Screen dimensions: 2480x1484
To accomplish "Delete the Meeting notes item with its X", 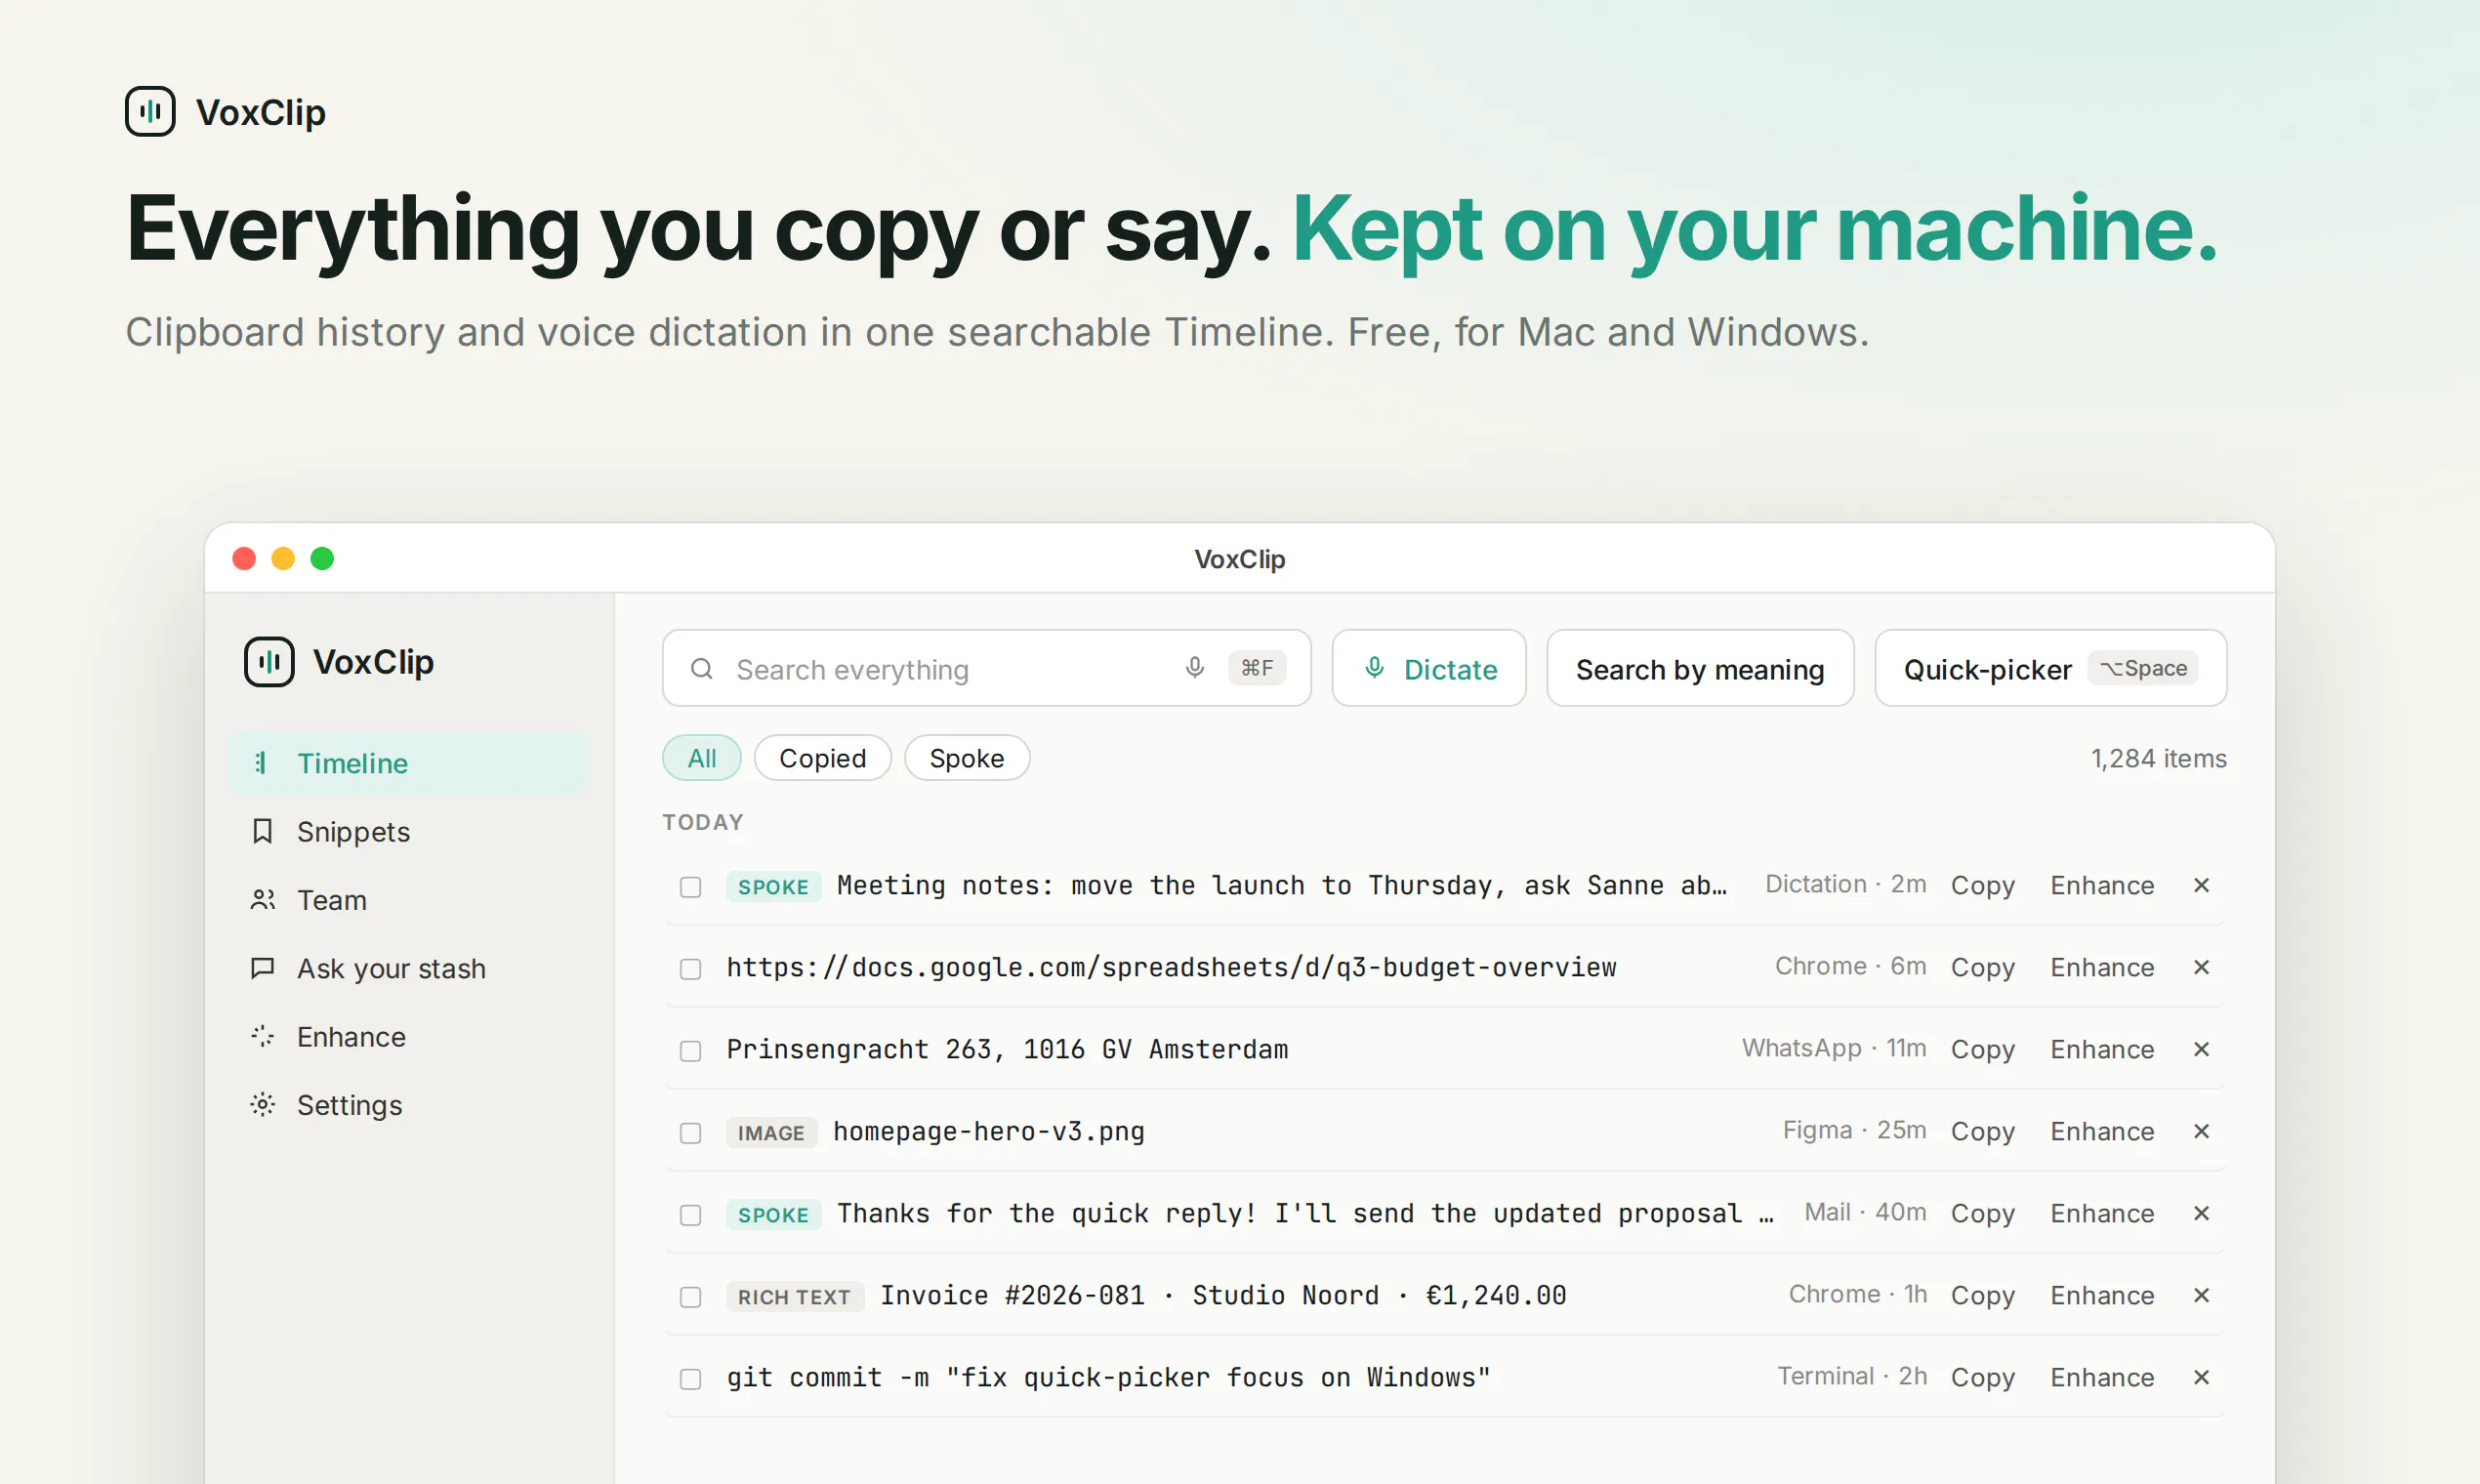I will [x=2201, y=885].
